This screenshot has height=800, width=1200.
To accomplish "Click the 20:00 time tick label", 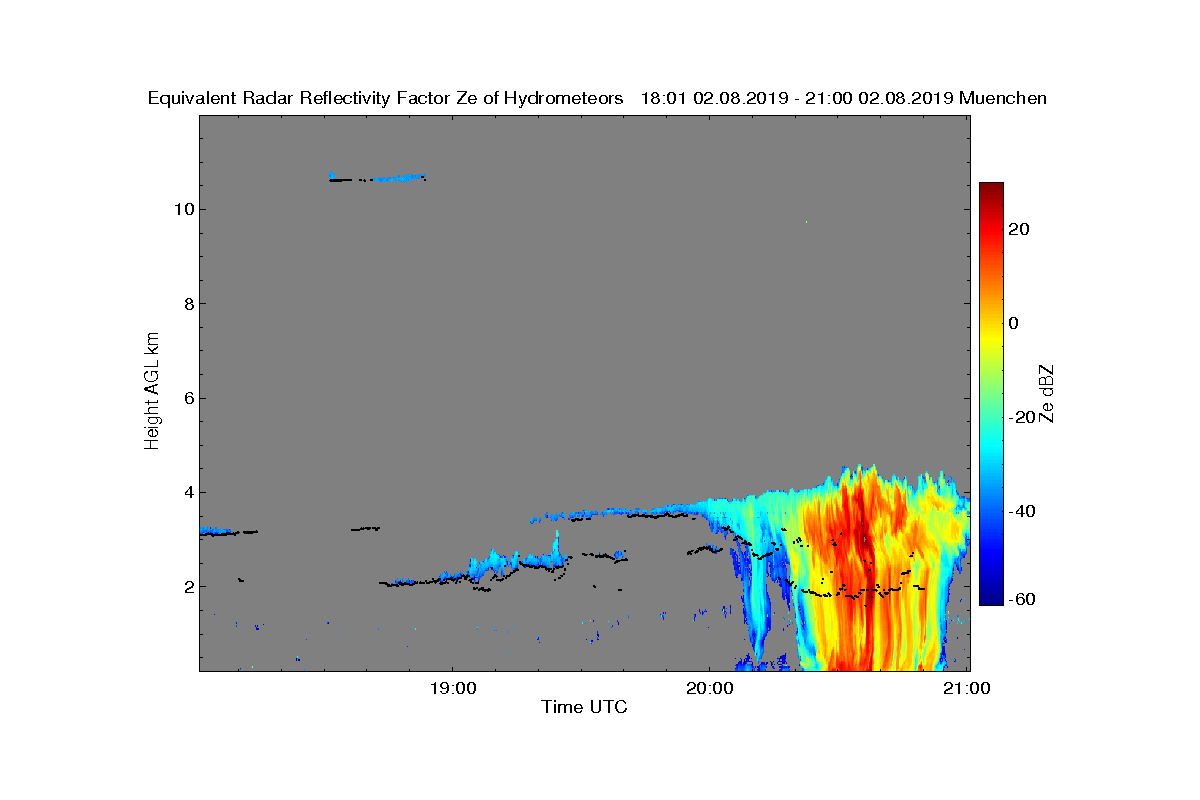I will coord(710,688).
